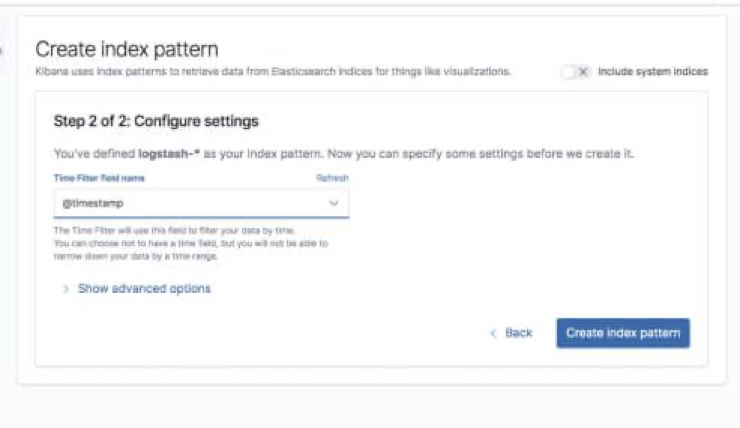Image resolution: width=740 pixels, height=428 pixels.
Task: Open the Time Filter field name dropdown
Action: 202,203
